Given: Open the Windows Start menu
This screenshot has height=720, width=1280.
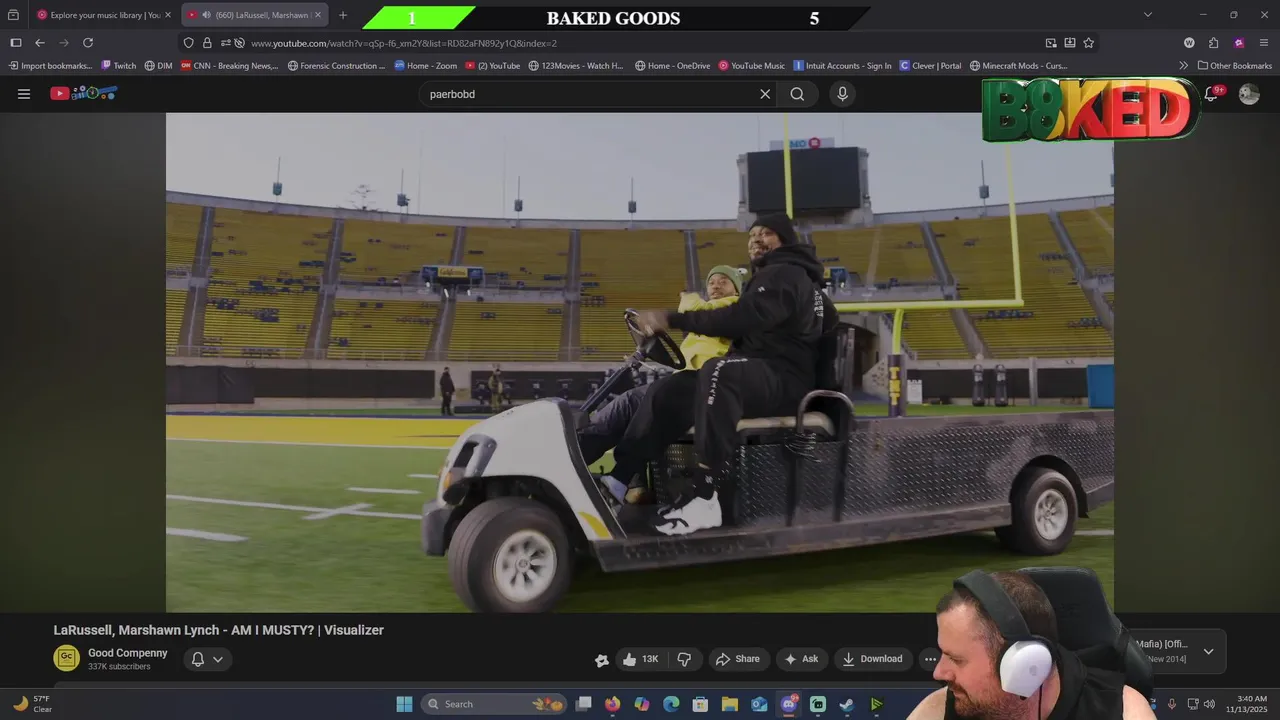Looking at the screenshot, I should tap(404, 704).
